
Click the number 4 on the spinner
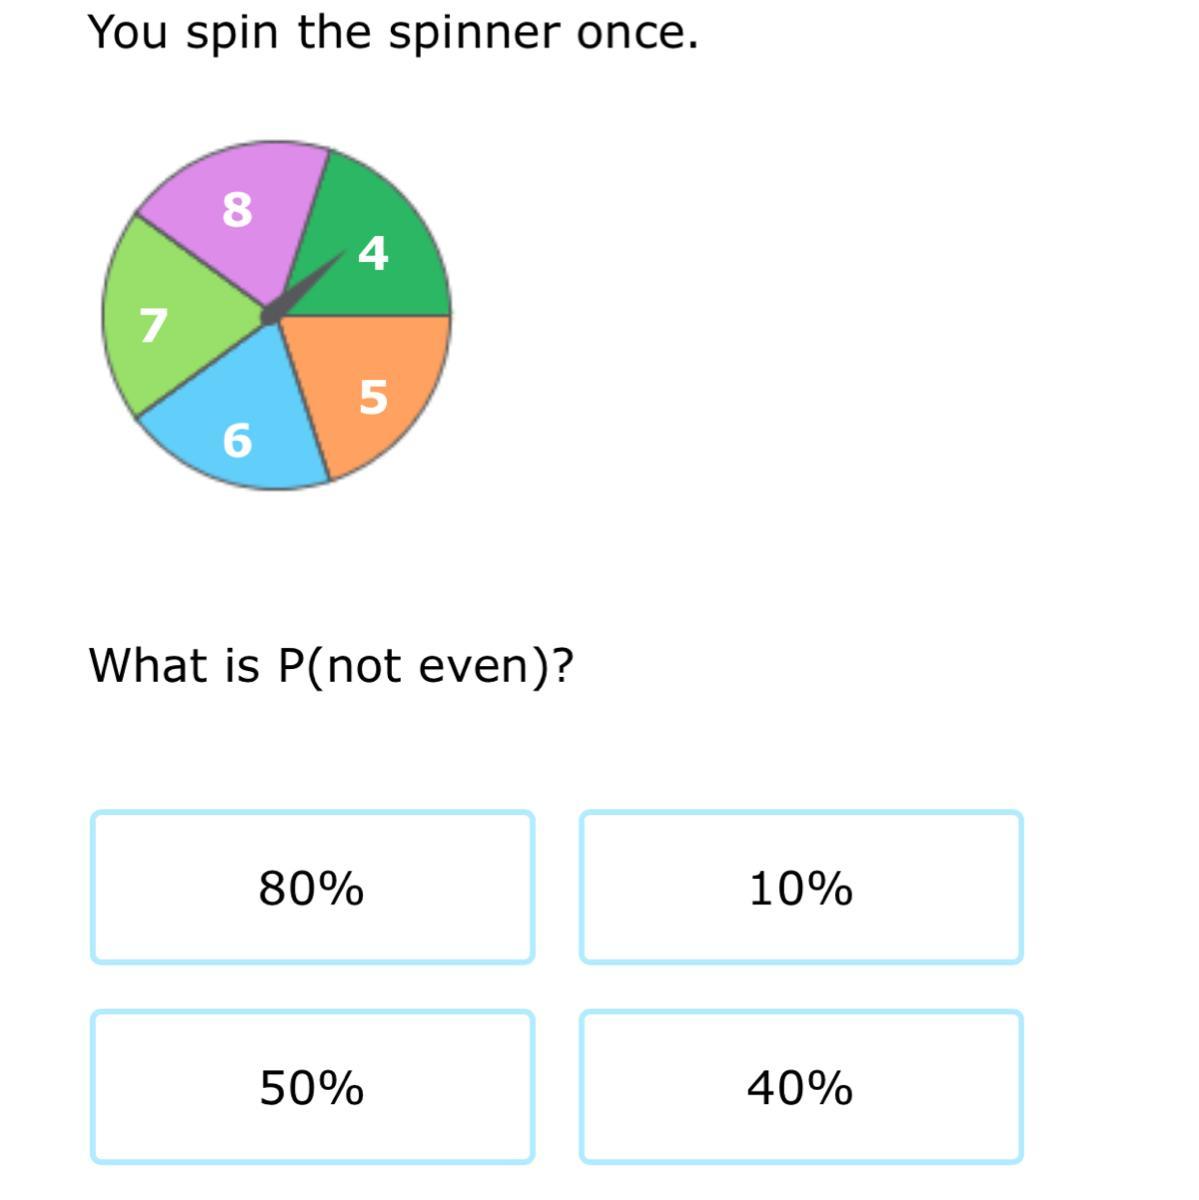373,253
